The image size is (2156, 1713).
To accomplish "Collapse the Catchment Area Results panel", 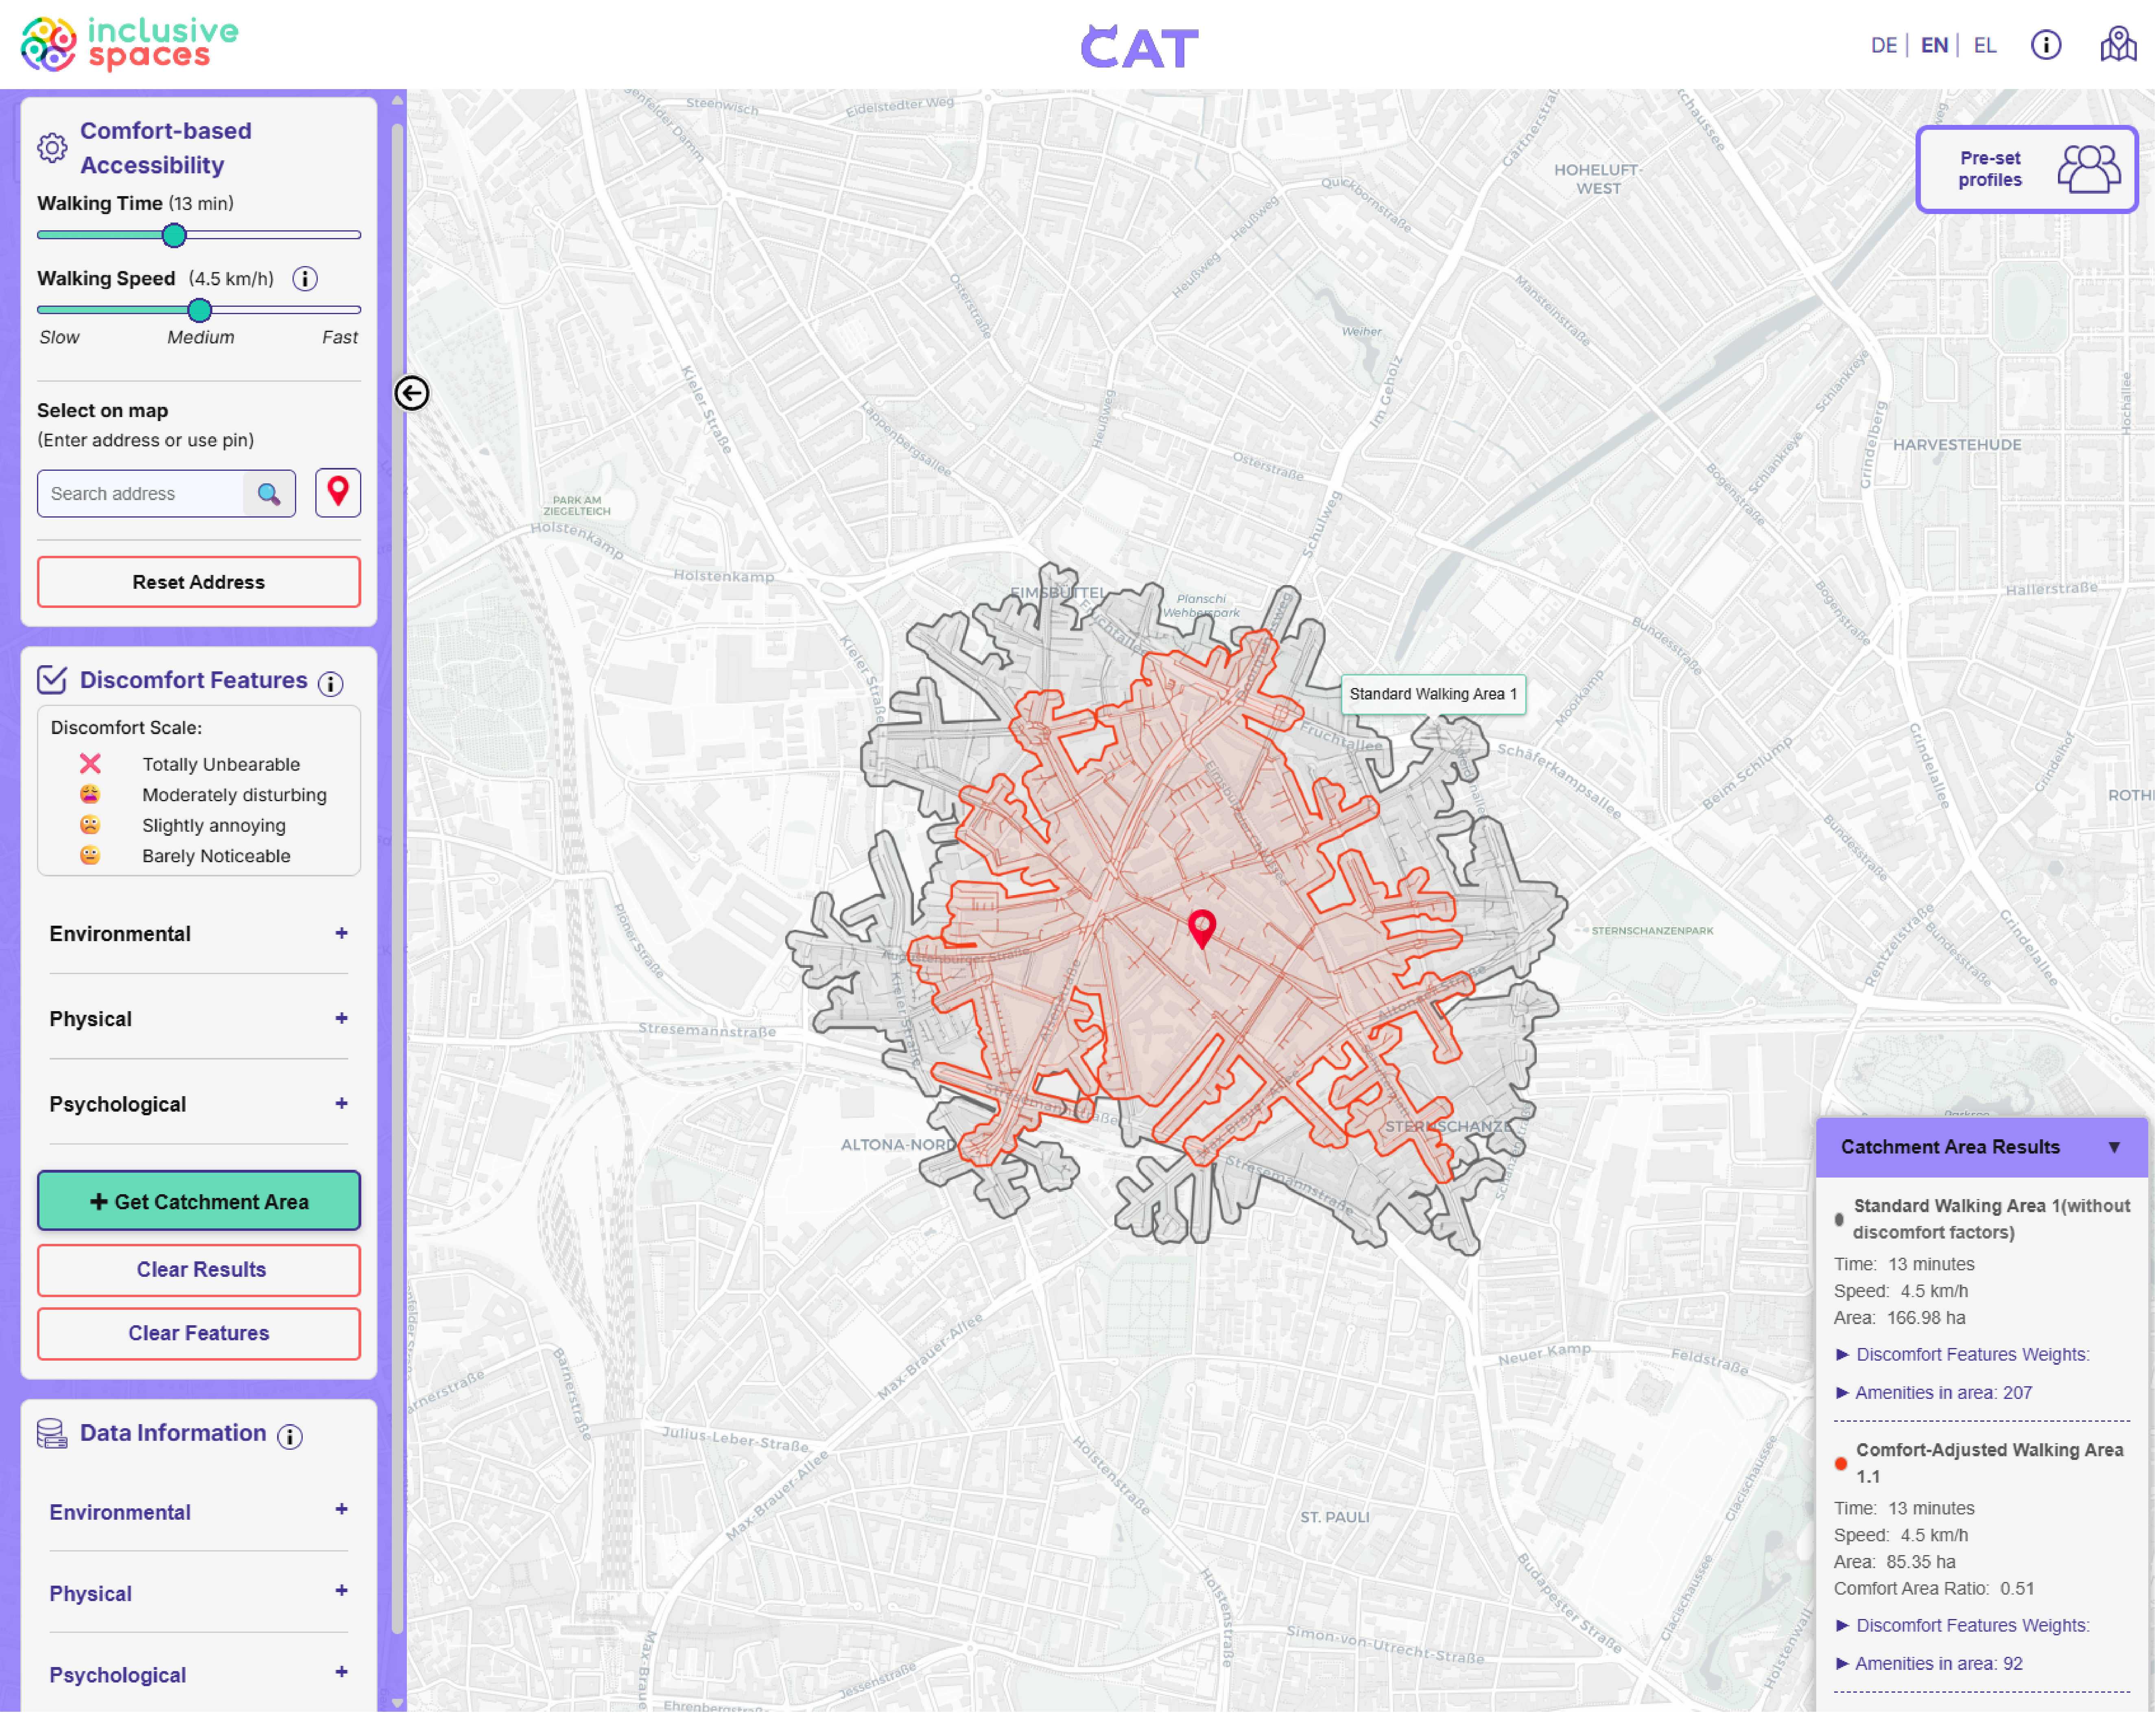I will tap(2114, 1147).
